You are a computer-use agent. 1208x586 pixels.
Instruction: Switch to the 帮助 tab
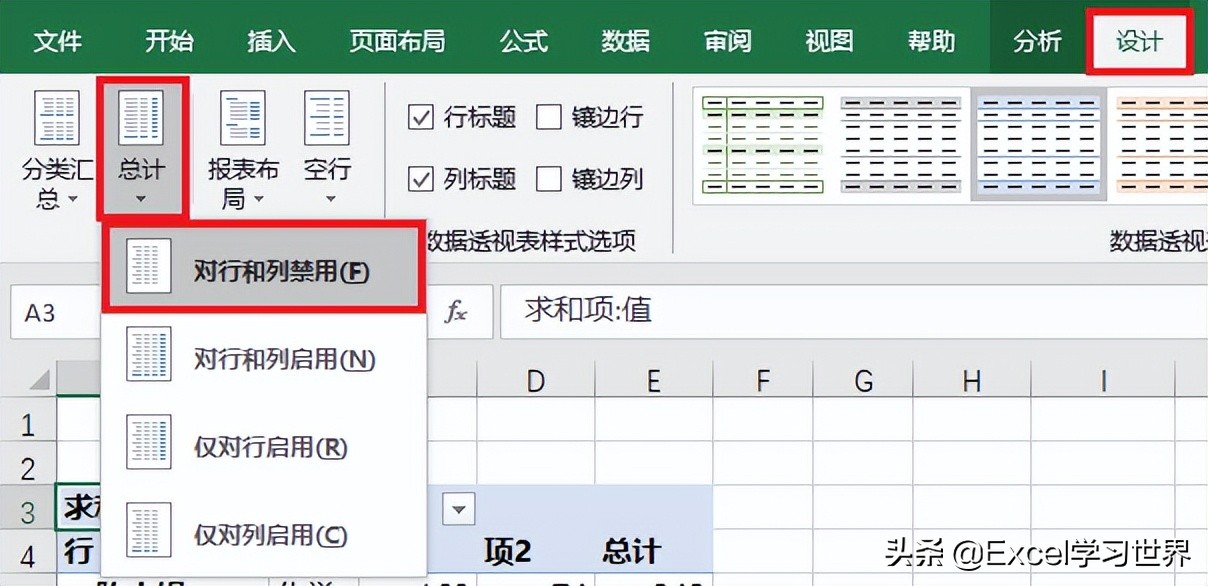click(x=932, y=41)
